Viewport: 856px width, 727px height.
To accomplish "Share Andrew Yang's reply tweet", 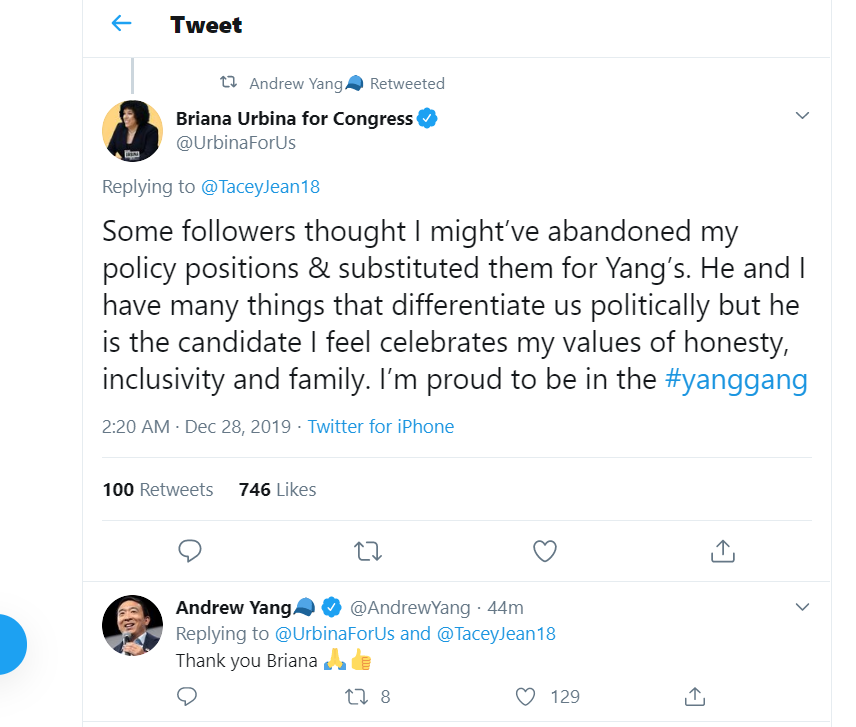I will click(695, 696).
